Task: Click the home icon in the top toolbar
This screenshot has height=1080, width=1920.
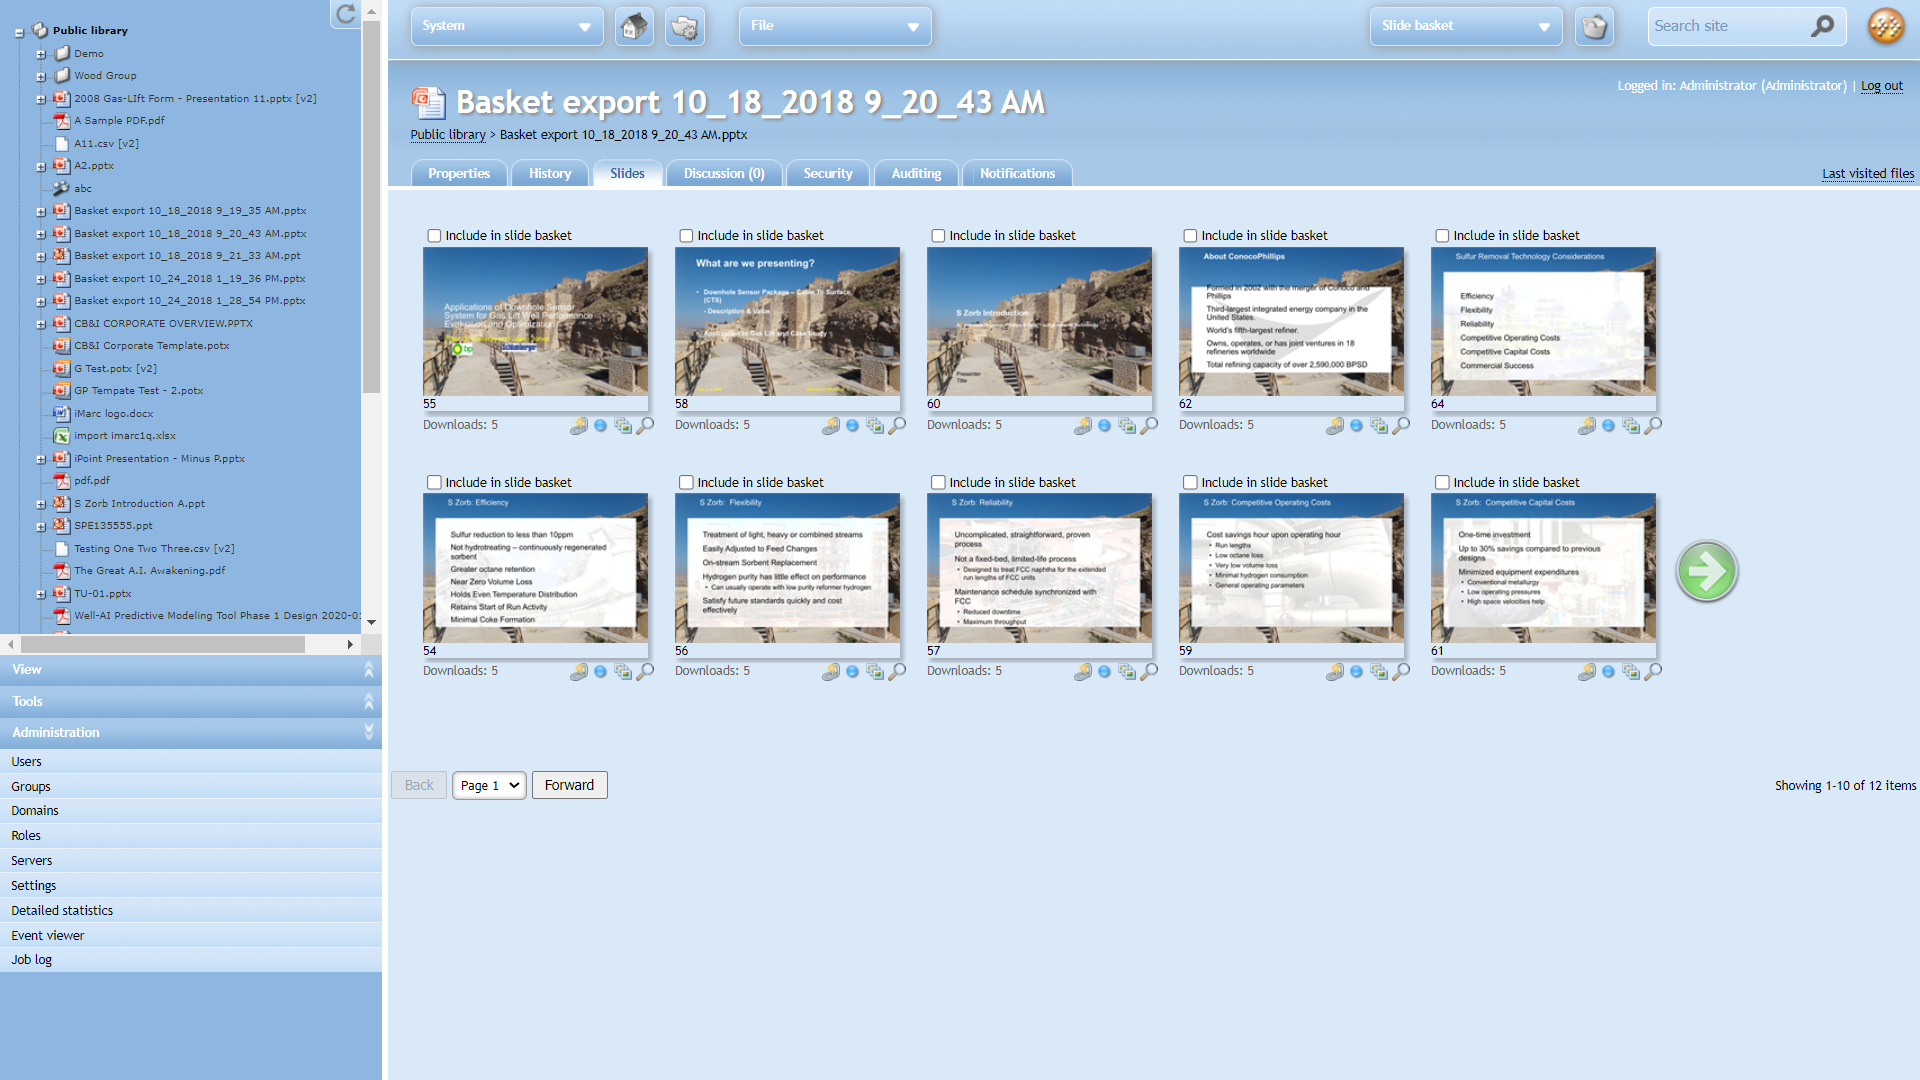Action: [634, 26]
